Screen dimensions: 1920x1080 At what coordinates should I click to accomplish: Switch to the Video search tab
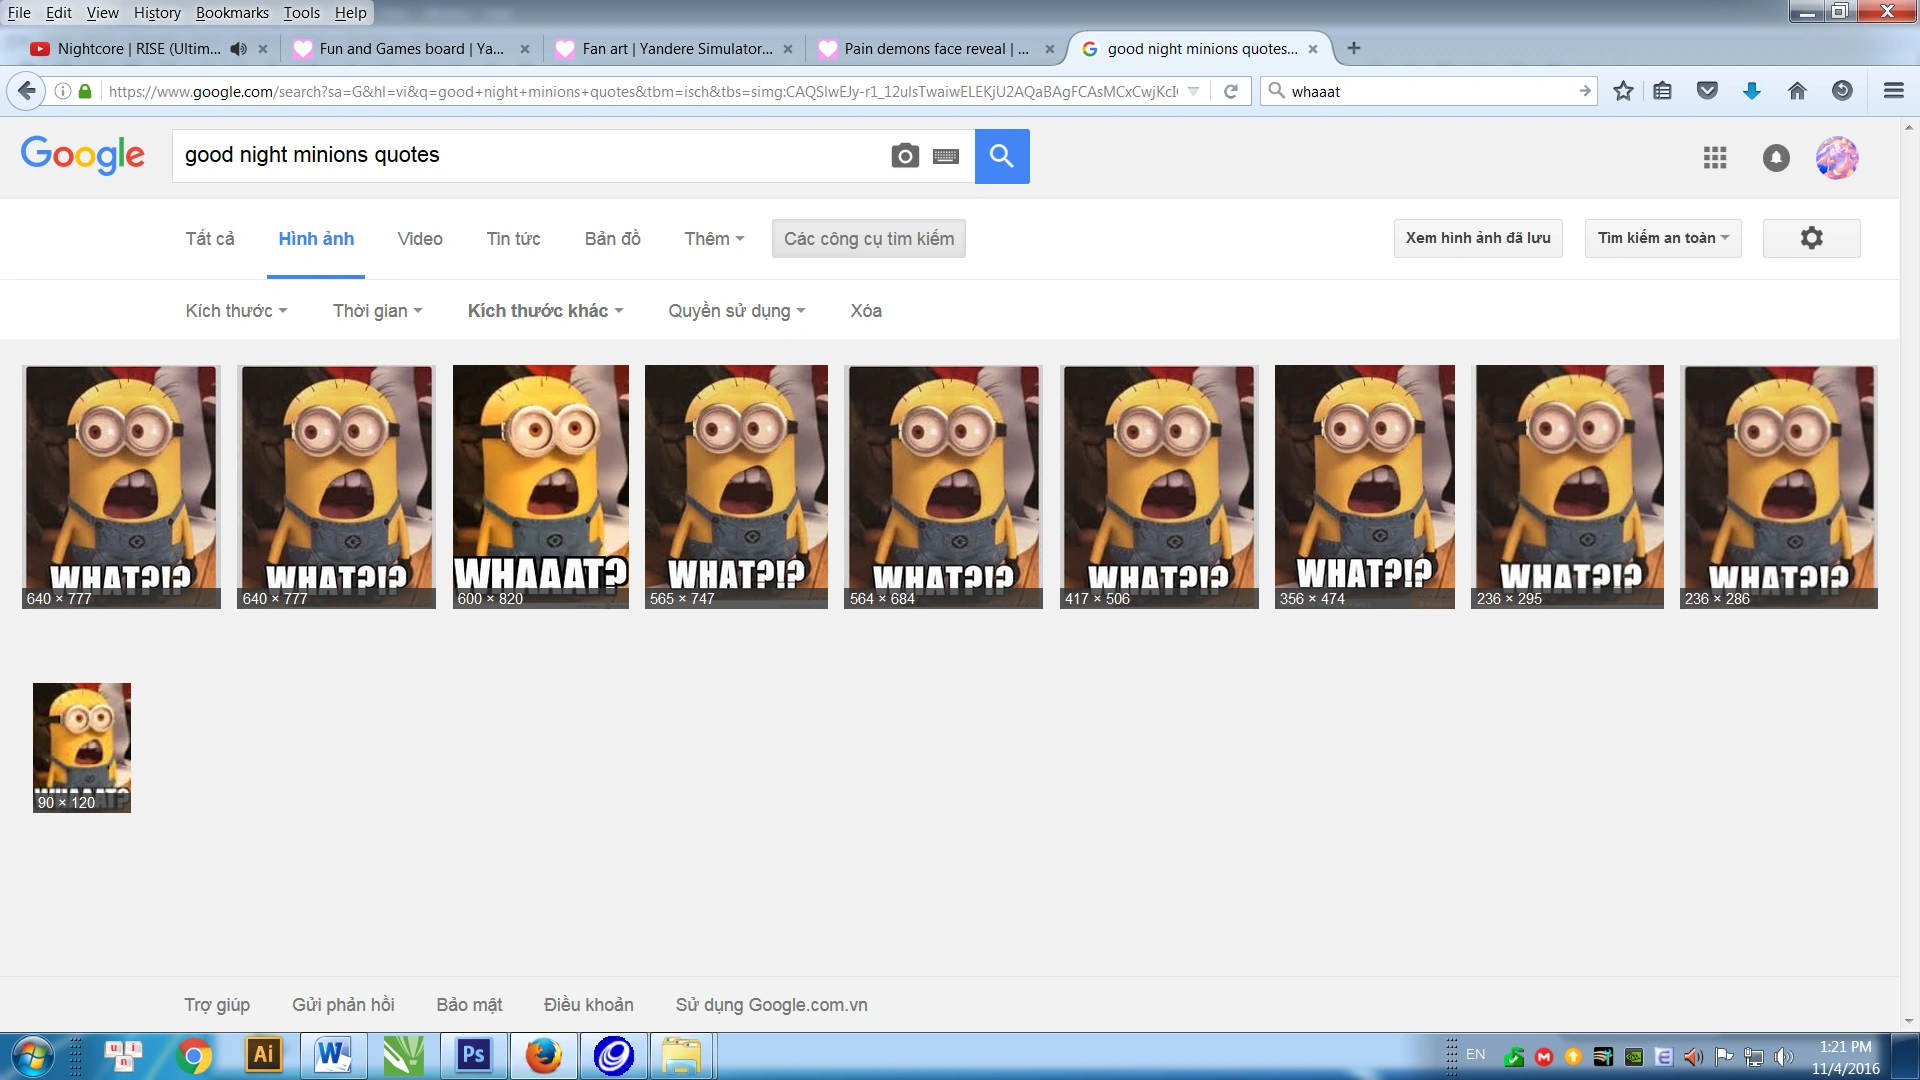coord(419,238)
